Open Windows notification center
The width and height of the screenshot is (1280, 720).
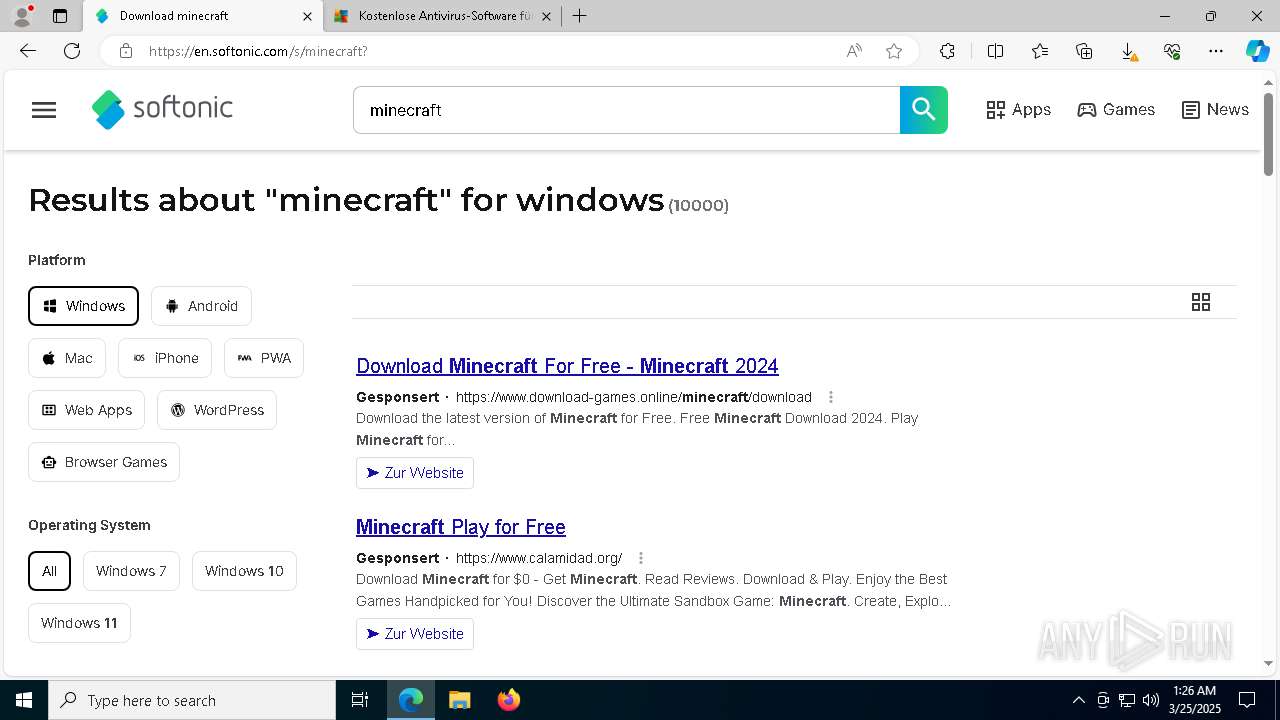1247,700
